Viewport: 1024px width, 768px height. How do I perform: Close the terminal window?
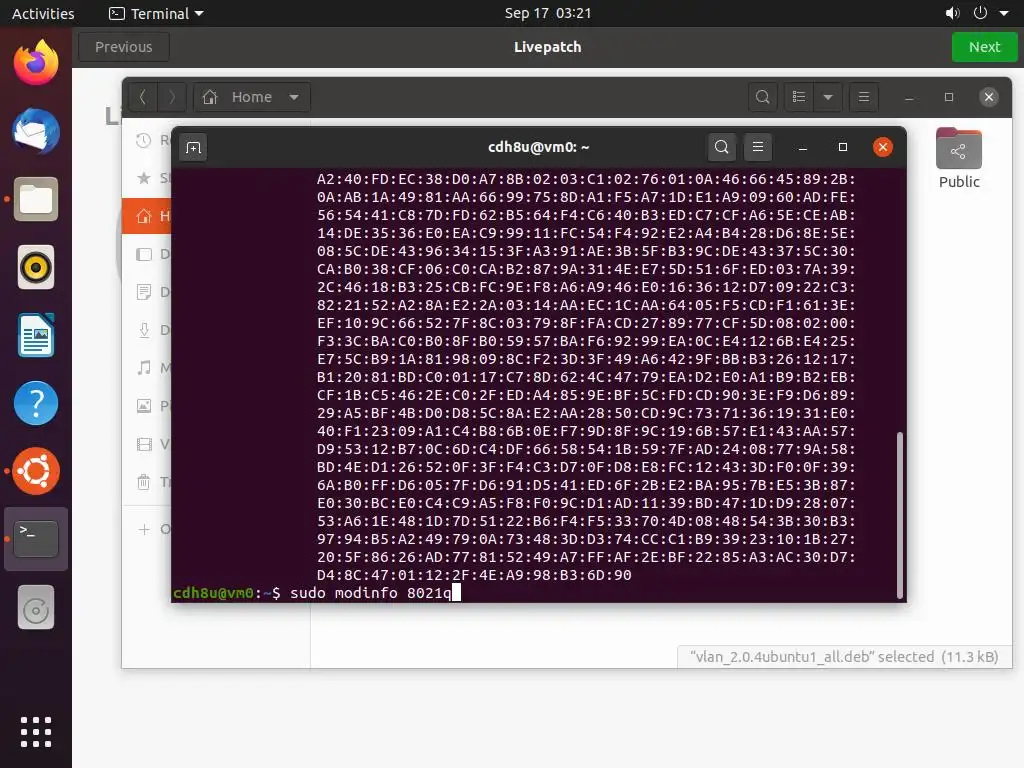tap(882, 147)
